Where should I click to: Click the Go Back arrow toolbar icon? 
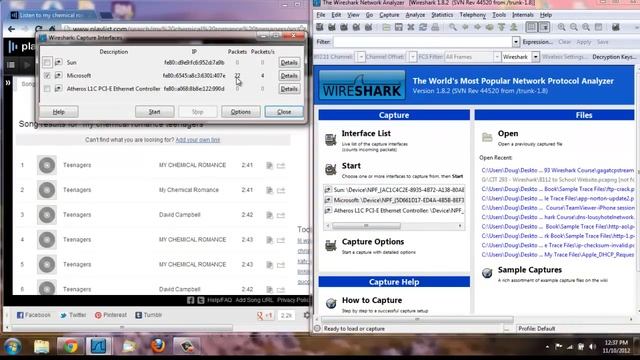(x=465, y=27)
